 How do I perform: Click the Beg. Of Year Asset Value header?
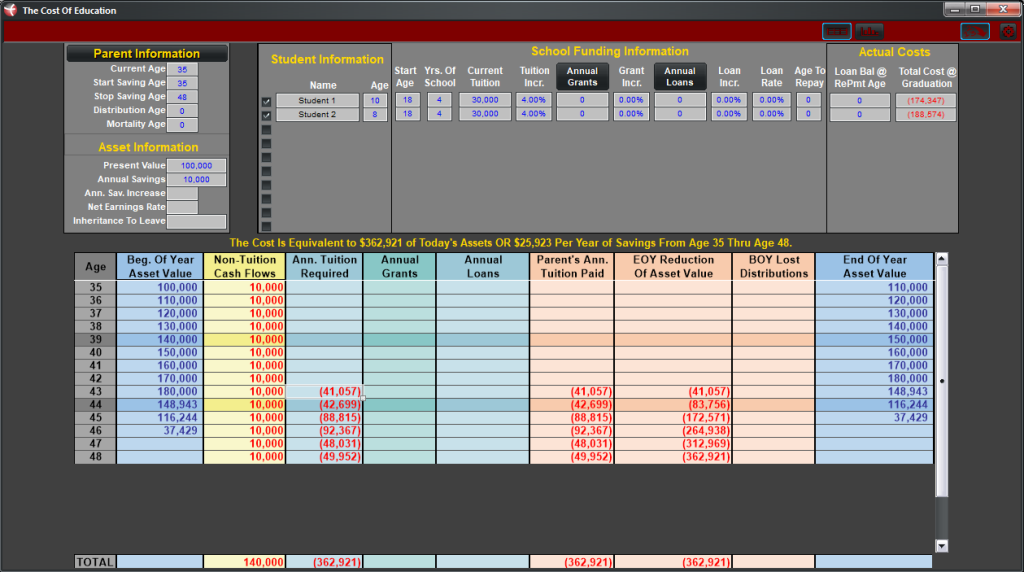[x=160, y=266]
